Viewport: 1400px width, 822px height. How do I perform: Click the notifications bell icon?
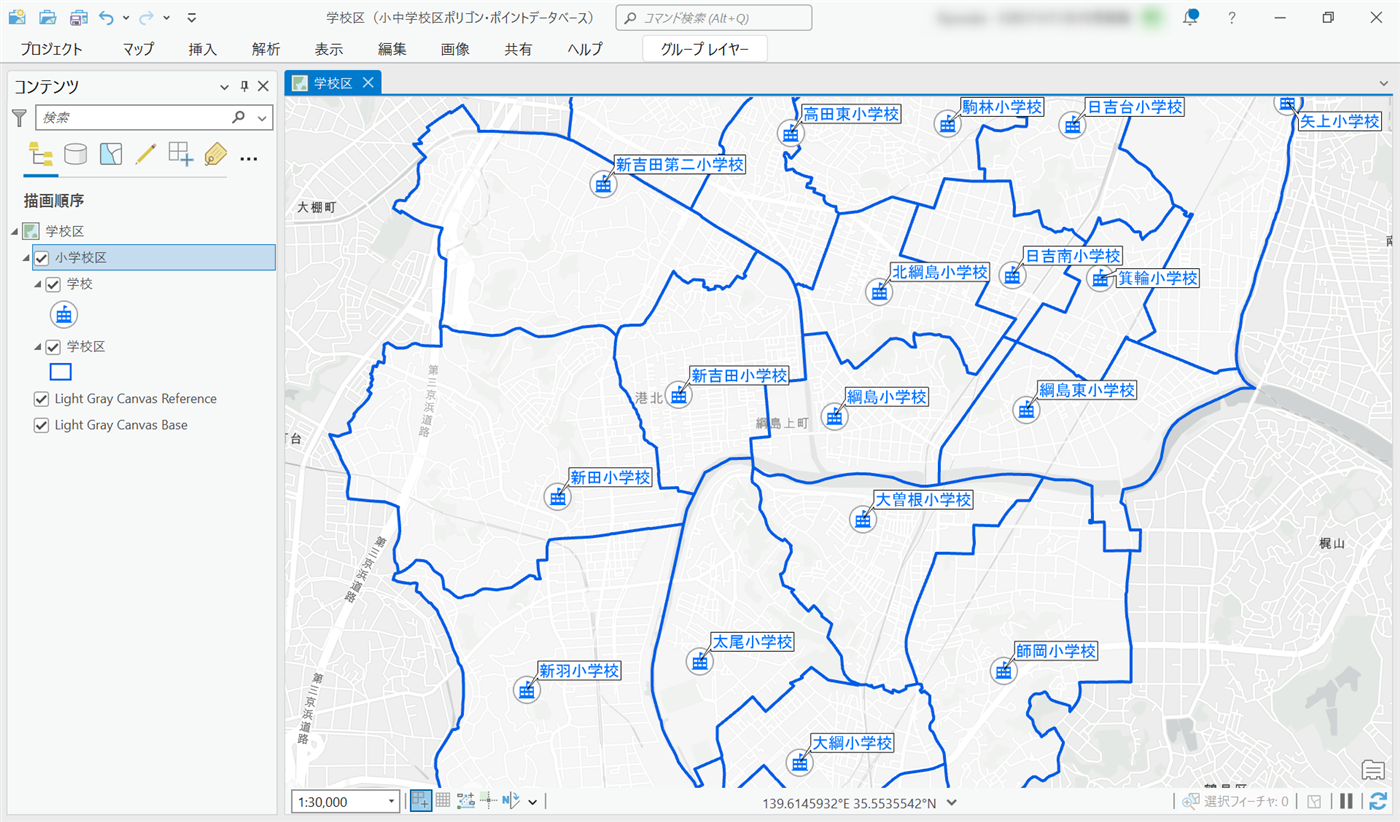tap(1190, 18)
